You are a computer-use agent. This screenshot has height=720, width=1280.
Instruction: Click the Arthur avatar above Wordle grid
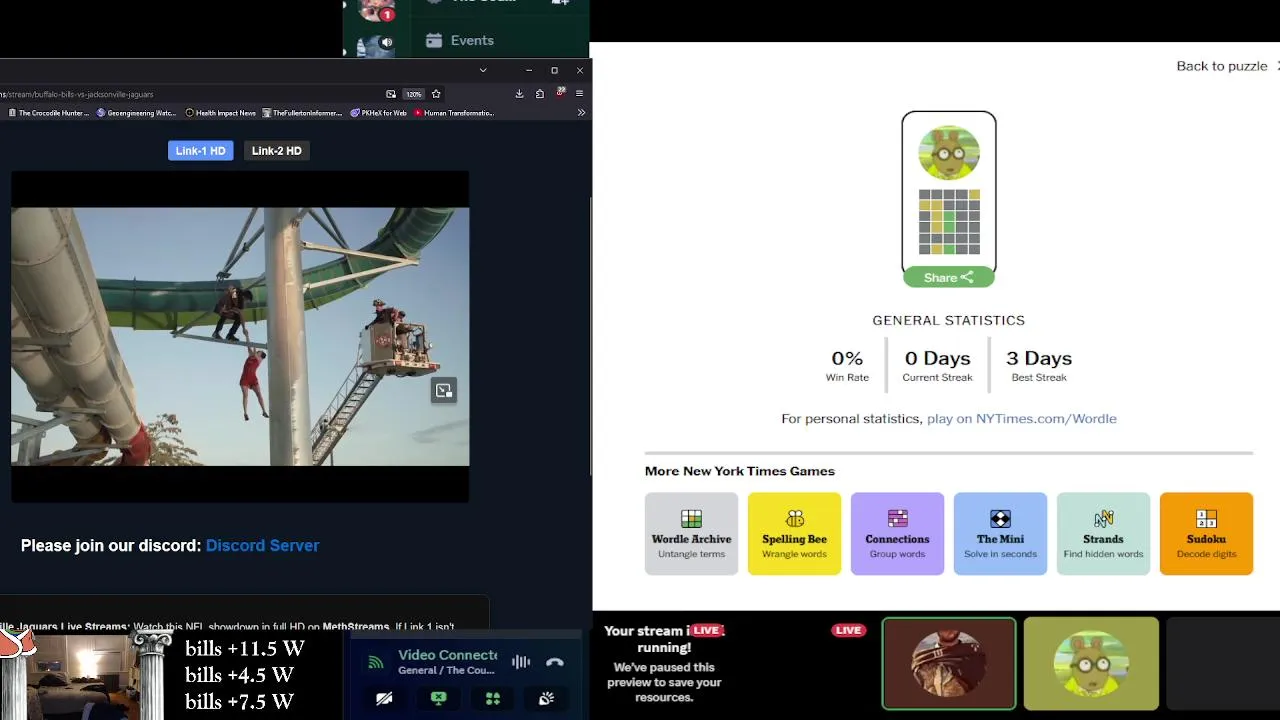pos(949,152)
